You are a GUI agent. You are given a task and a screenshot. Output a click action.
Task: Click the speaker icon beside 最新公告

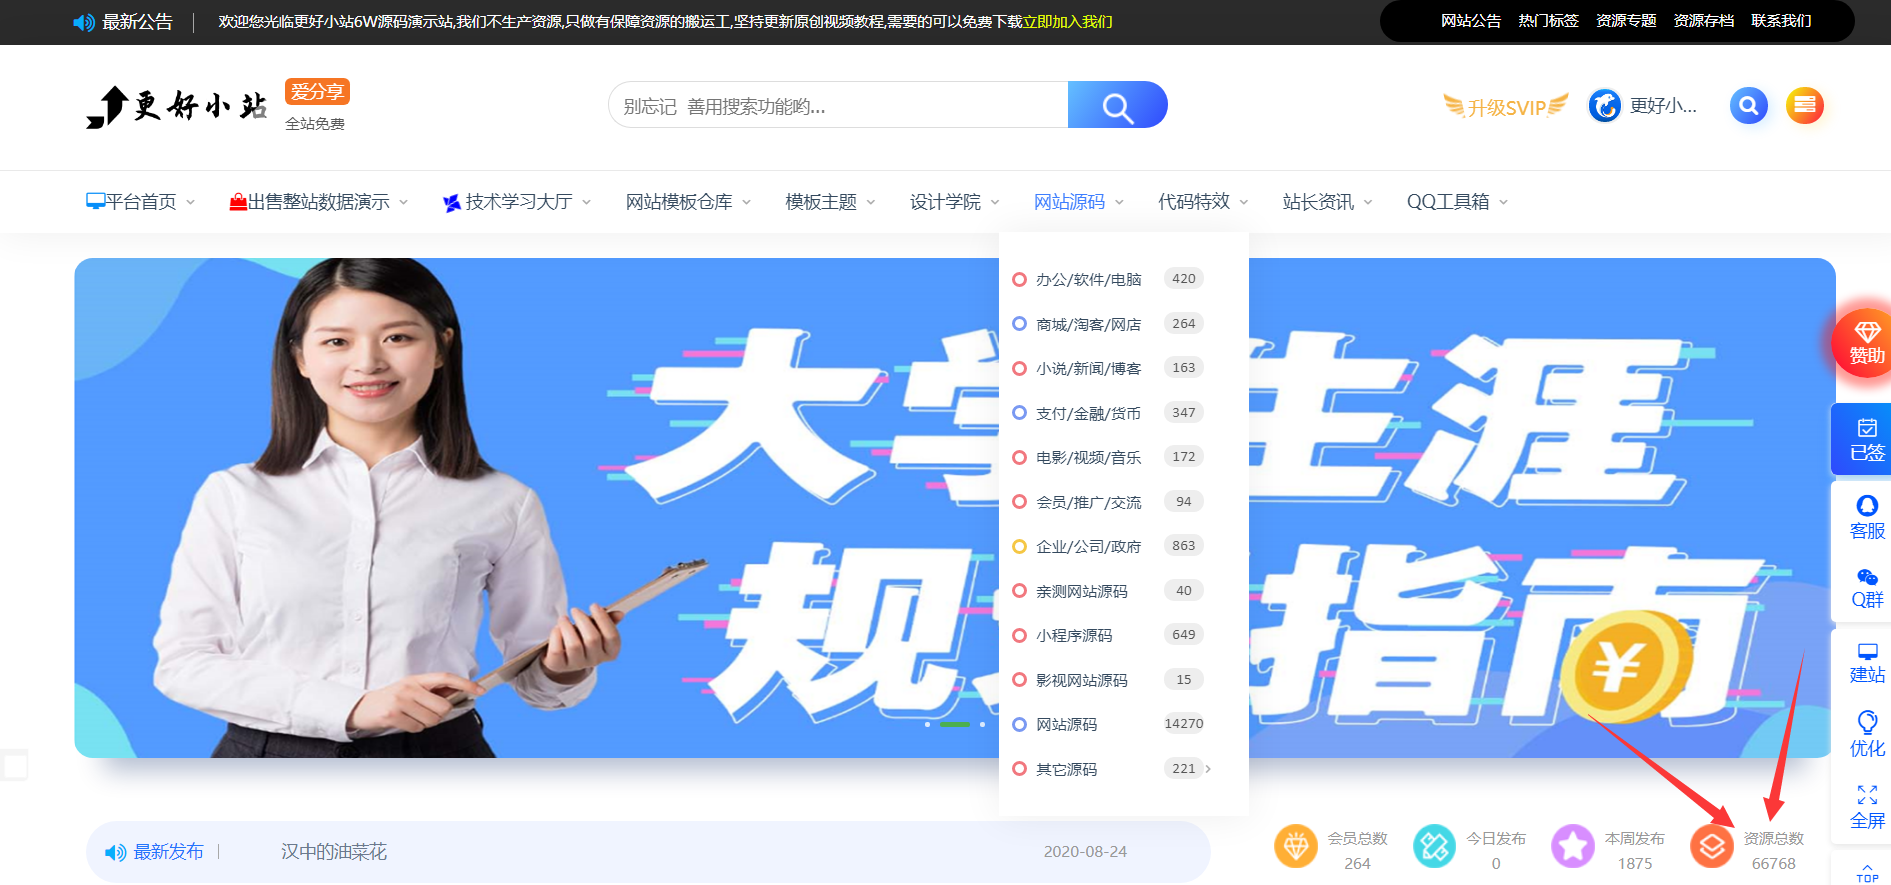click(x=84, y=22)
